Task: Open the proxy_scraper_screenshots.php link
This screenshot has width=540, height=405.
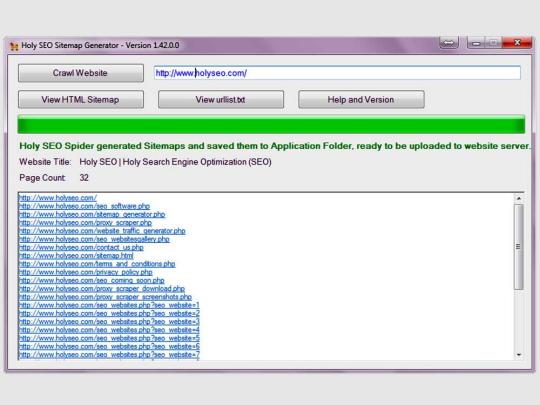Action: (x=105, y=297)
